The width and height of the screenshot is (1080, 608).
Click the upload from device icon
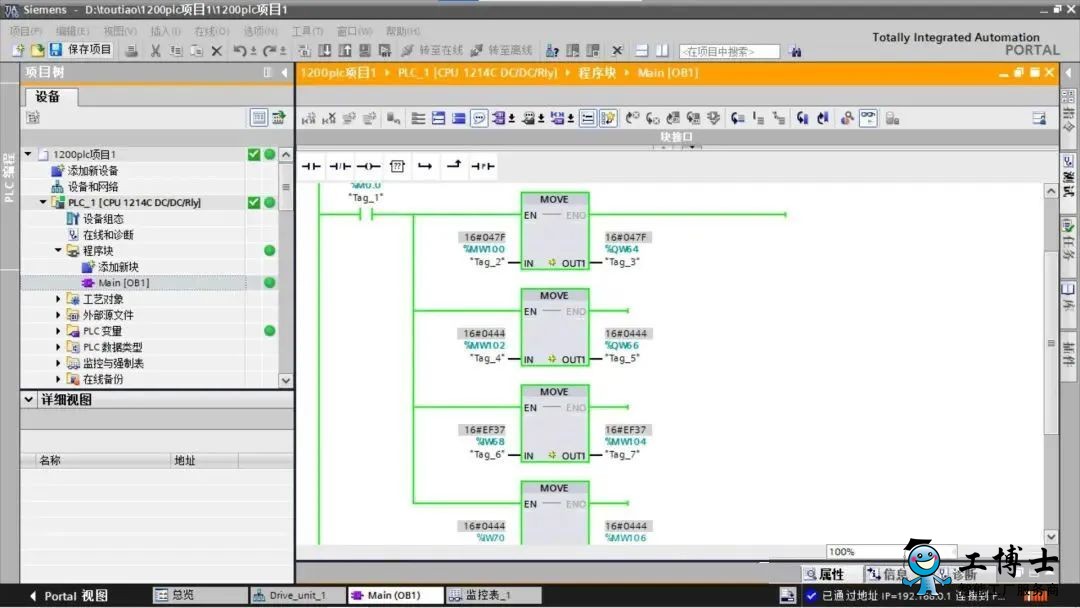tap(345, 51)
